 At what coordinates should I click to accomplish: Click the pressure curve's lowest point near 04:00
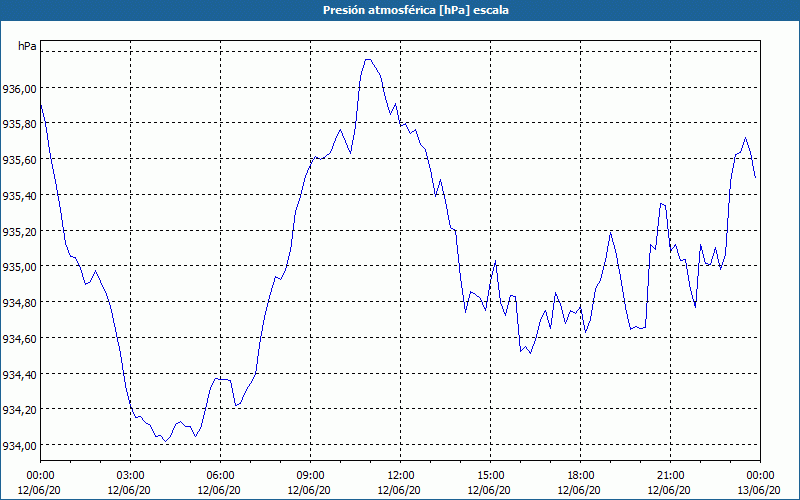(165, 441)
